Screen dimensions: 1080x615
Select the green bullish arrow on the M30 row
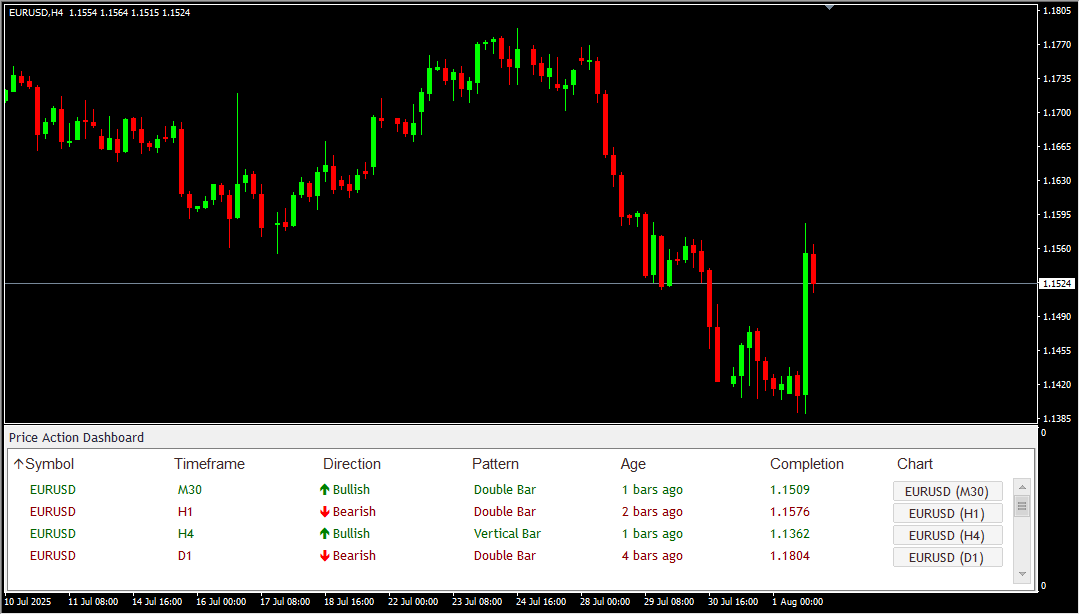[x=324, y=489]
